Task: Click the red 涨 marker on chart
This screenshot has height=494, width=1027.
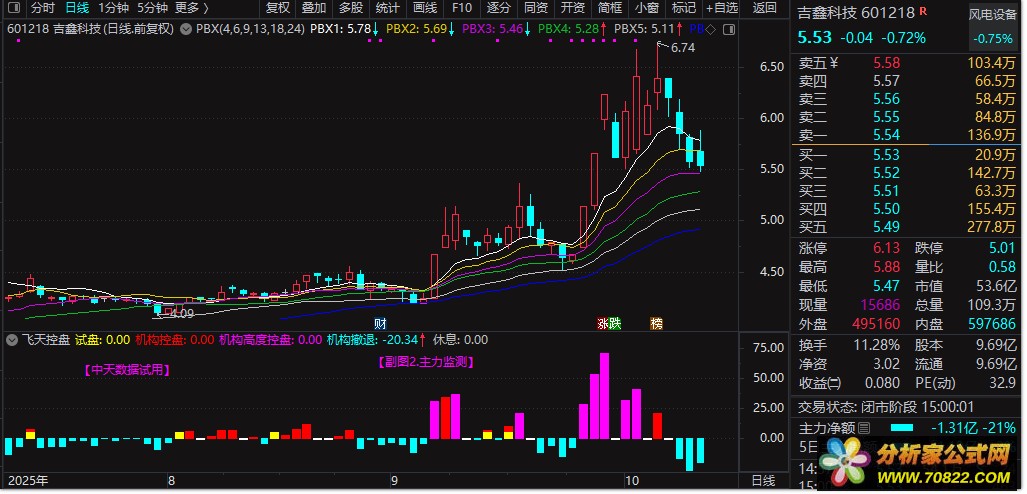Action: click(603, 323)
